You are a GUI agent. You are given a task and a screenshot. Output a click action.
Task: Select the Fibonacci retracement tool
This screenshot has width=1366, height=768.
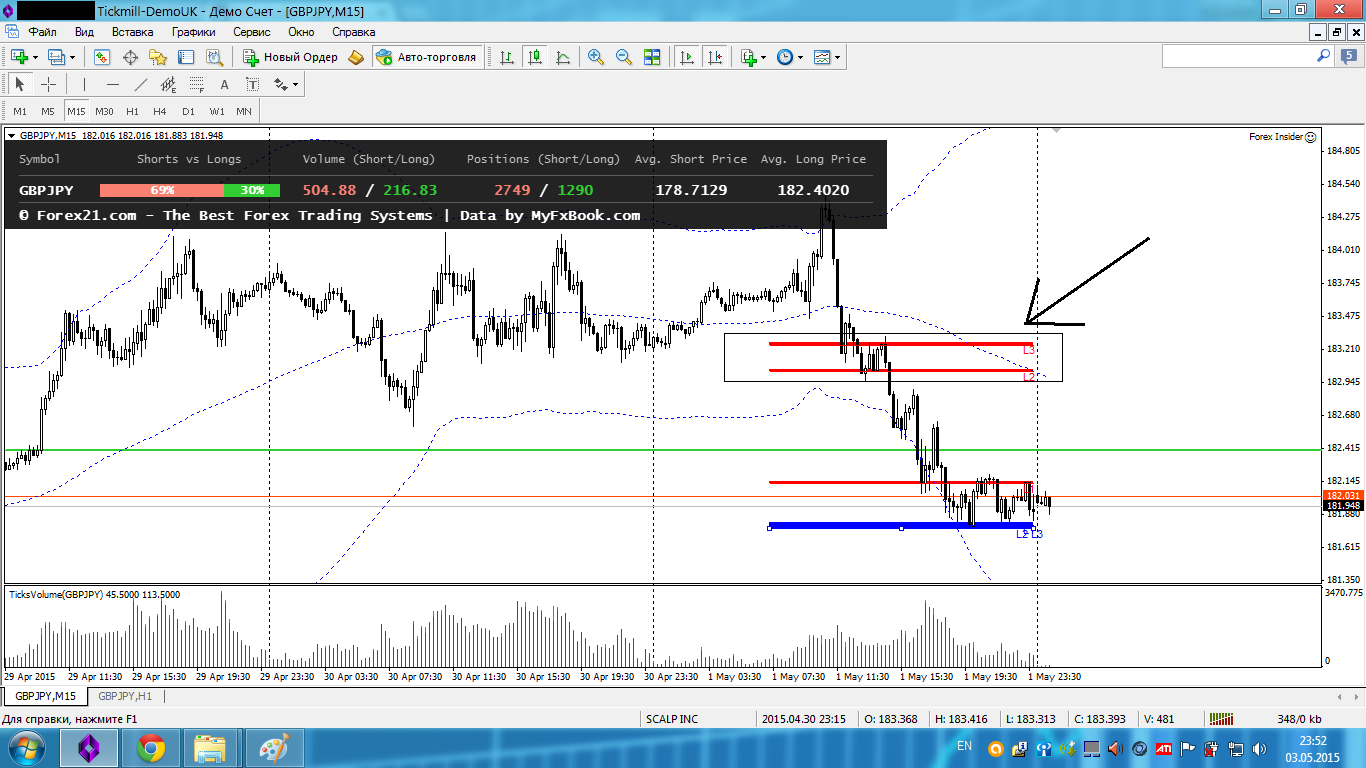(197, 85)
